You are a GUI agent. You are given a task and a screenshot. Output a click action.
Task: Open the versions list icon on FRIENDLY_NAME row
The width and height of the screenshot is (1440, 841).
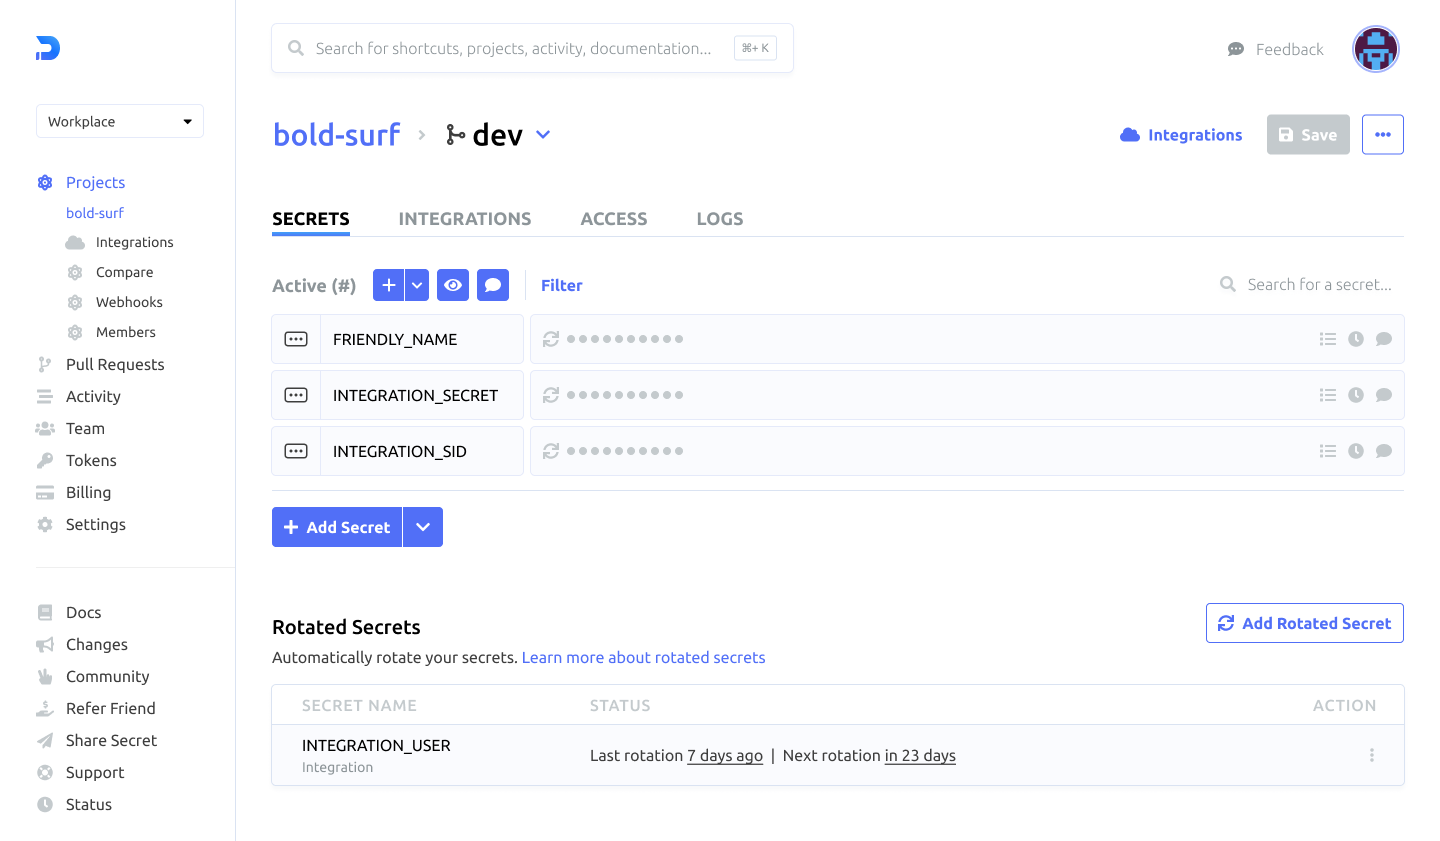1328,339
